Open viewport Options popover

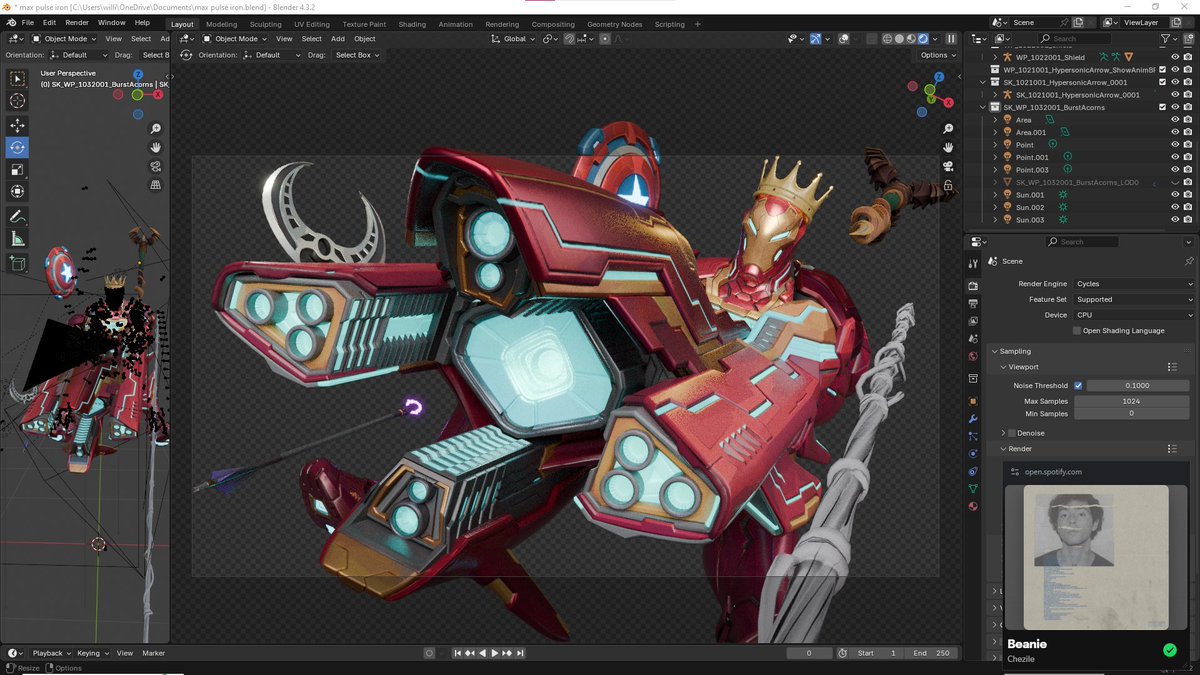tap(938, 55)
